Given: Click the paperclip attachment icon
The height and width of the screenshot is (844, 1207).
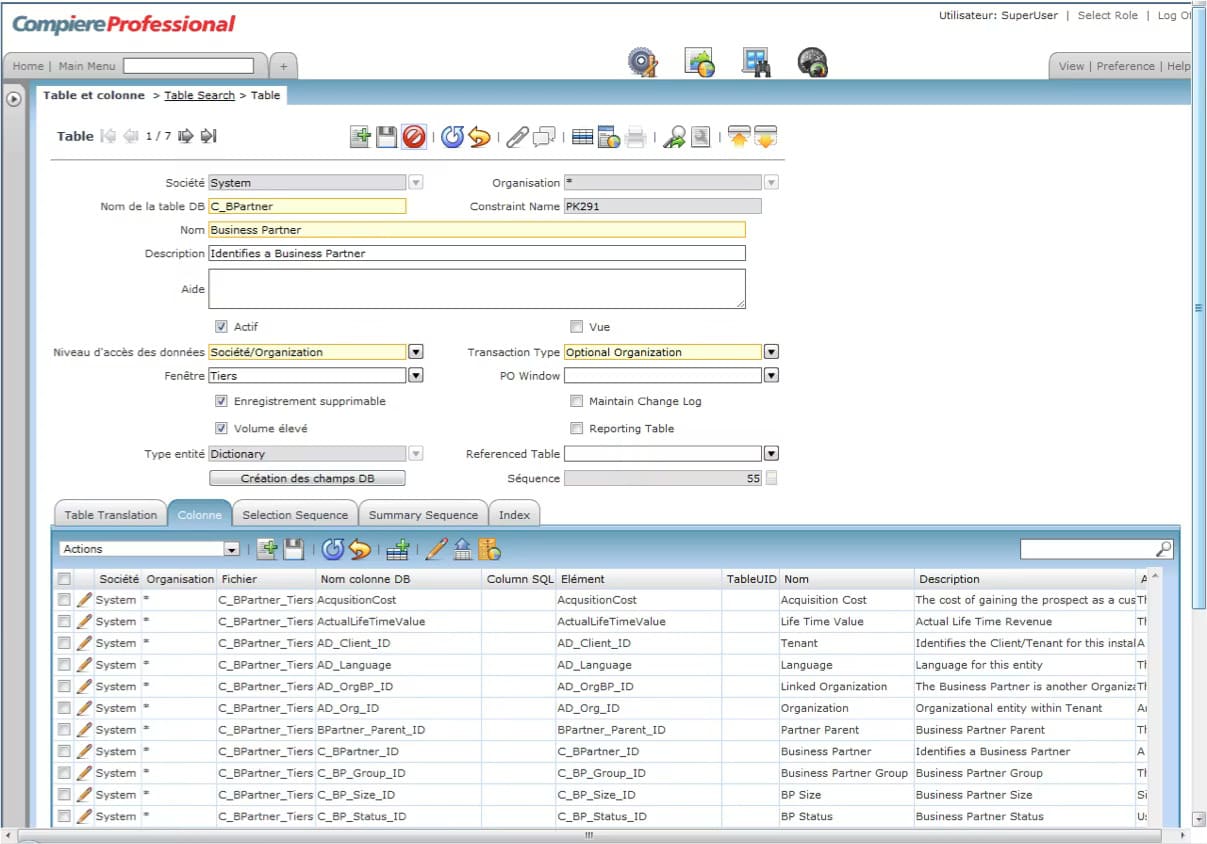Looking at the screenshot, I should click(516, 137).
